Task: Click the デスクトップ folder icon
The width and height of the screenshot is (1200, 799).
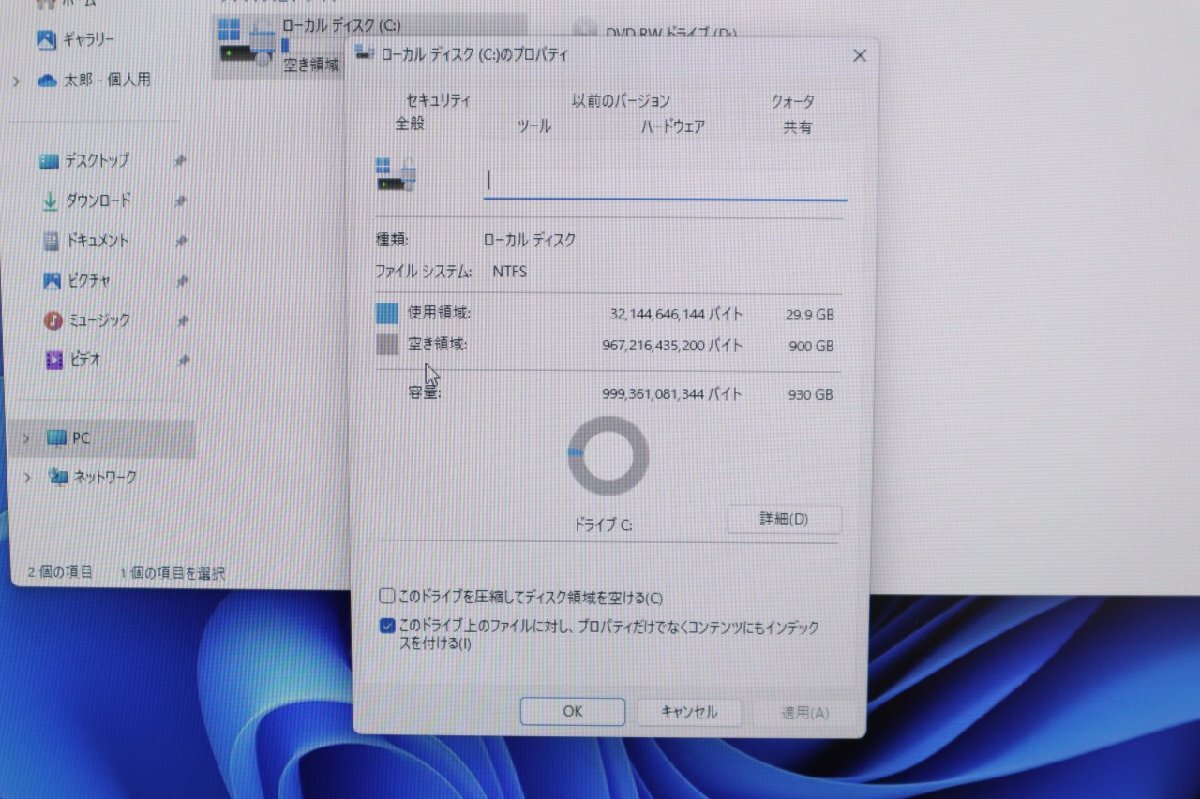Action: pyautogui.click(x=48, y=161)
